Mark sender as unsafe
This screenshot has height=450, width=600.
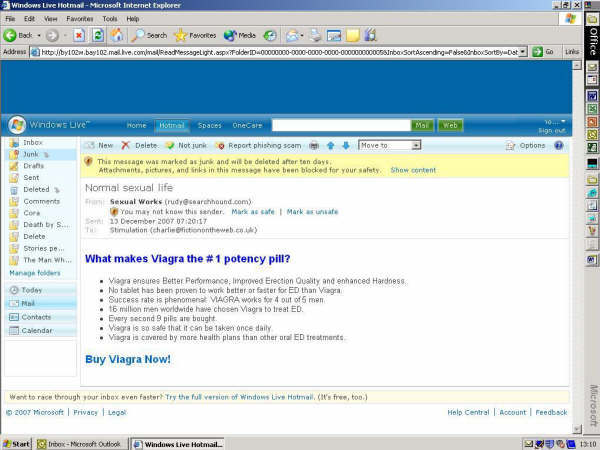pyautogui.click(x=312, y=212)
